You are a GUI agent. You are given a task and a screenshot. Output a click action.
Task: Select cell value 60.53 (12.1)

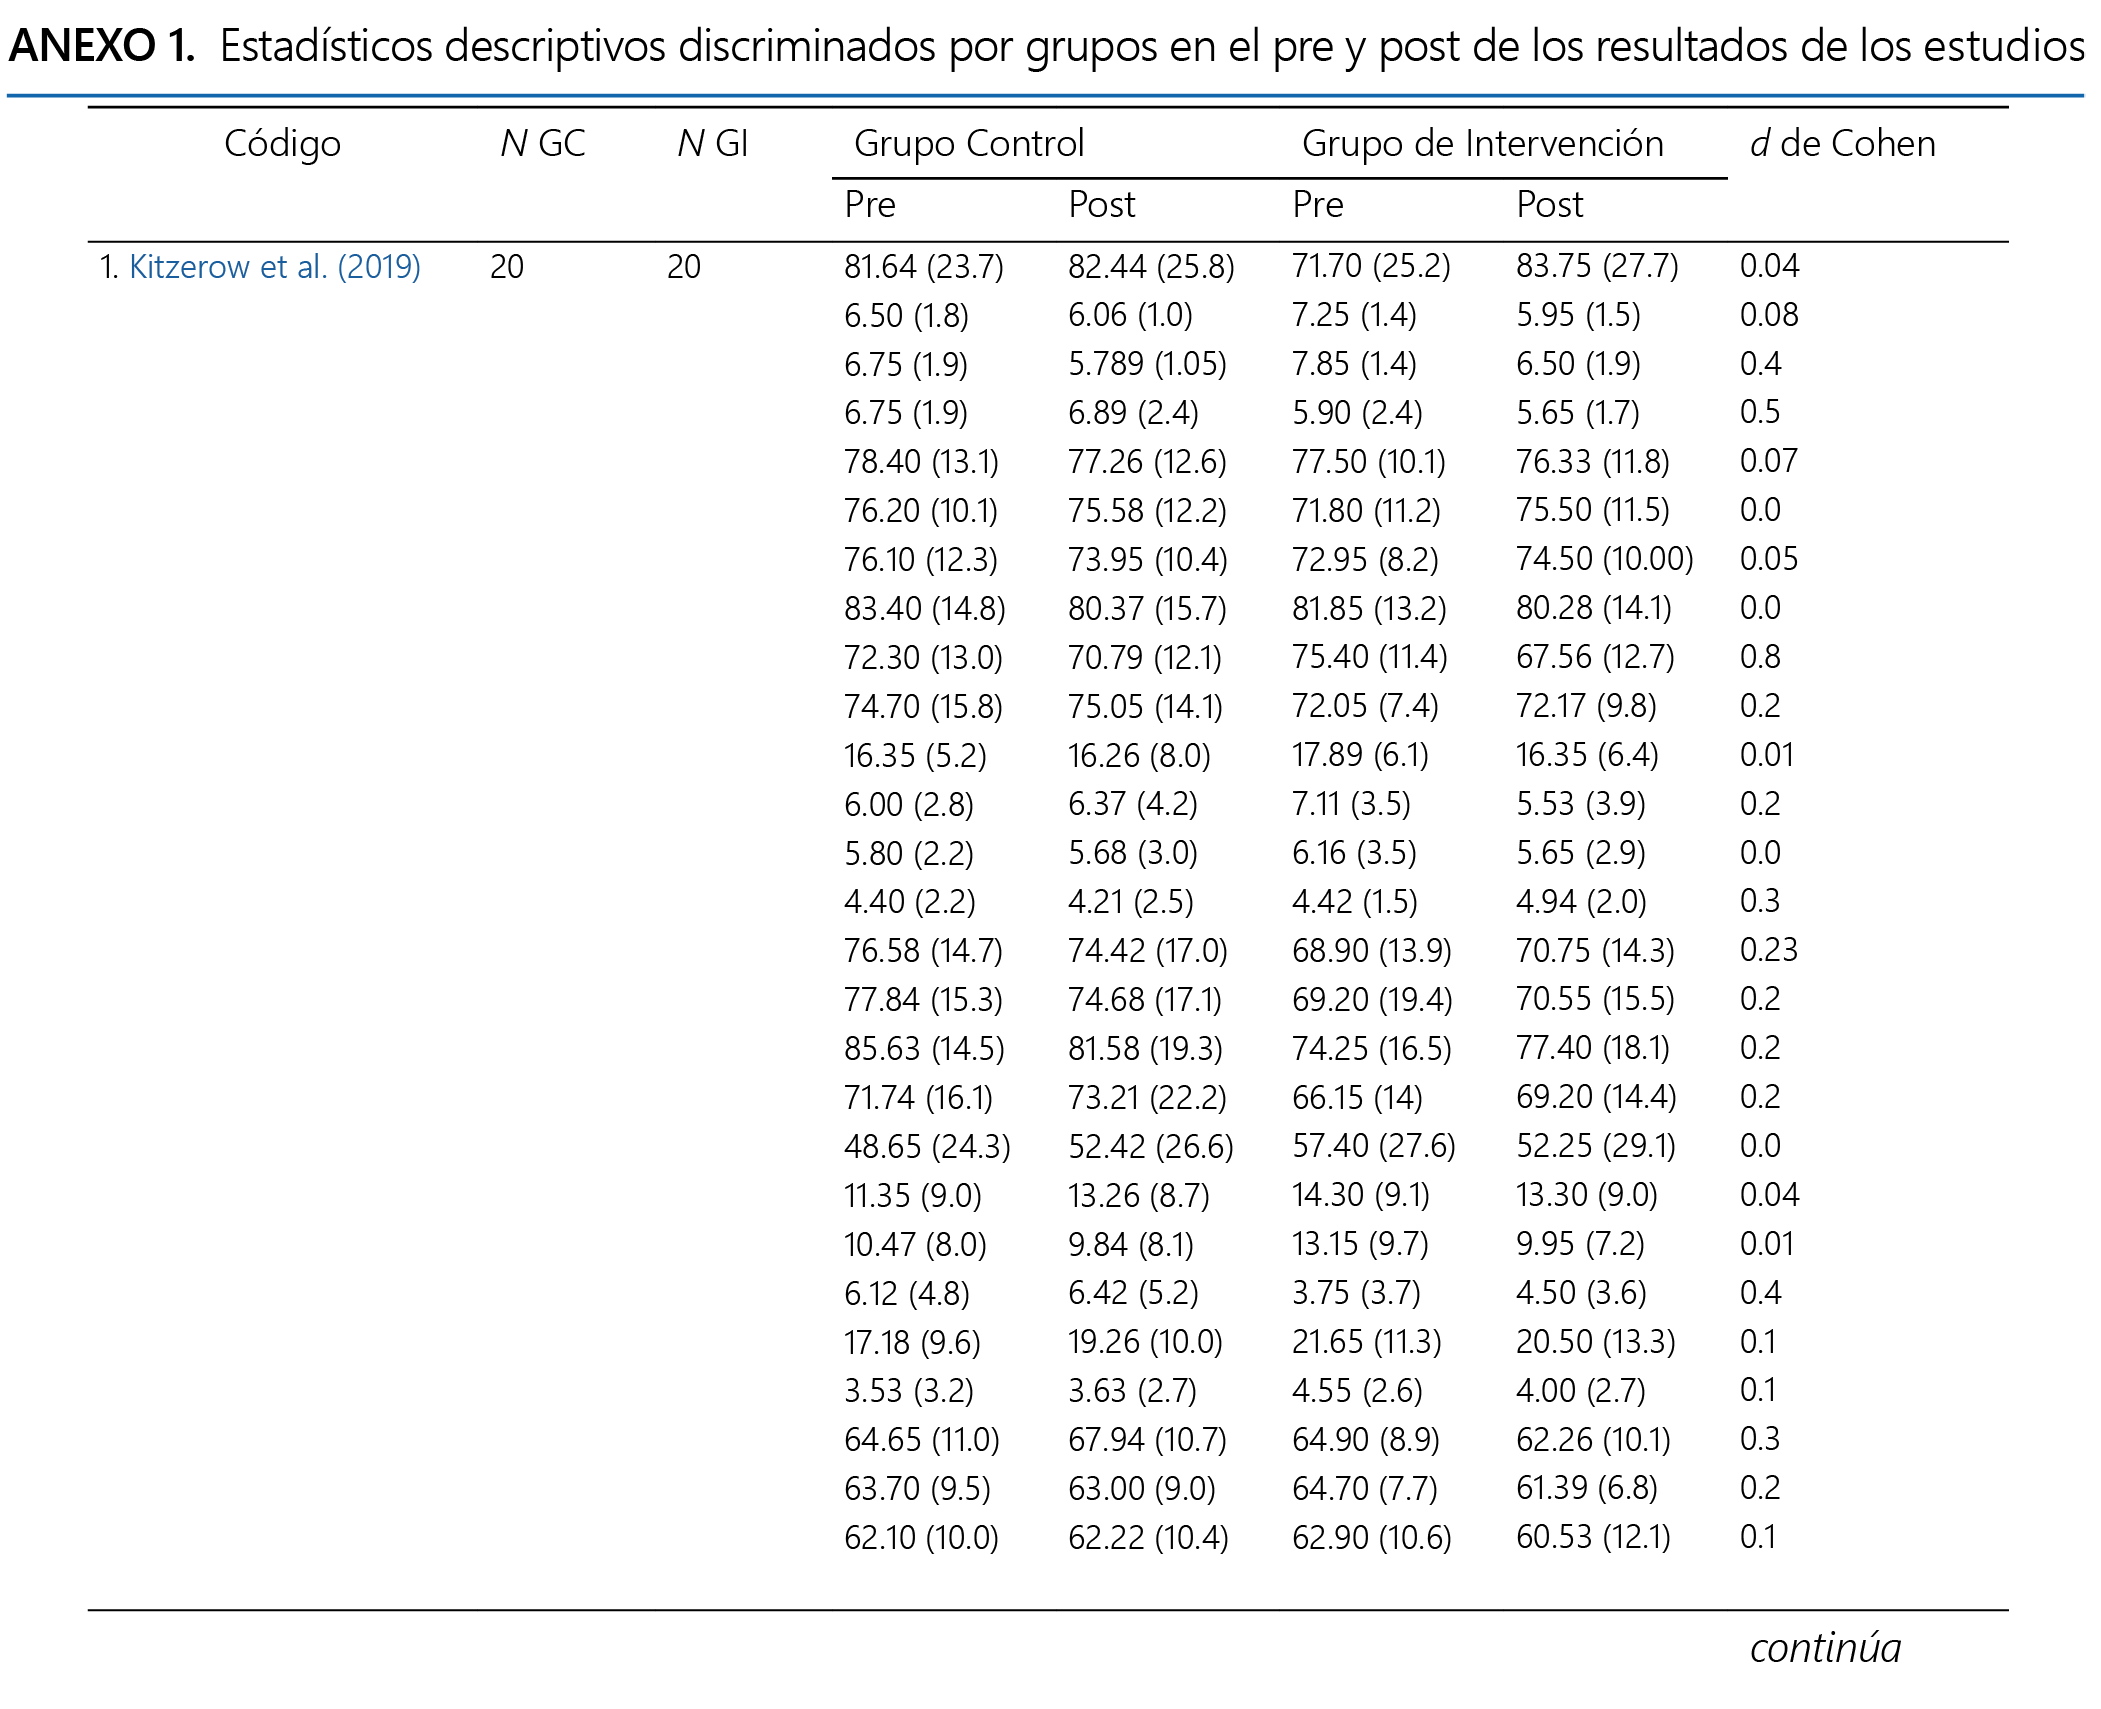1593,1539
